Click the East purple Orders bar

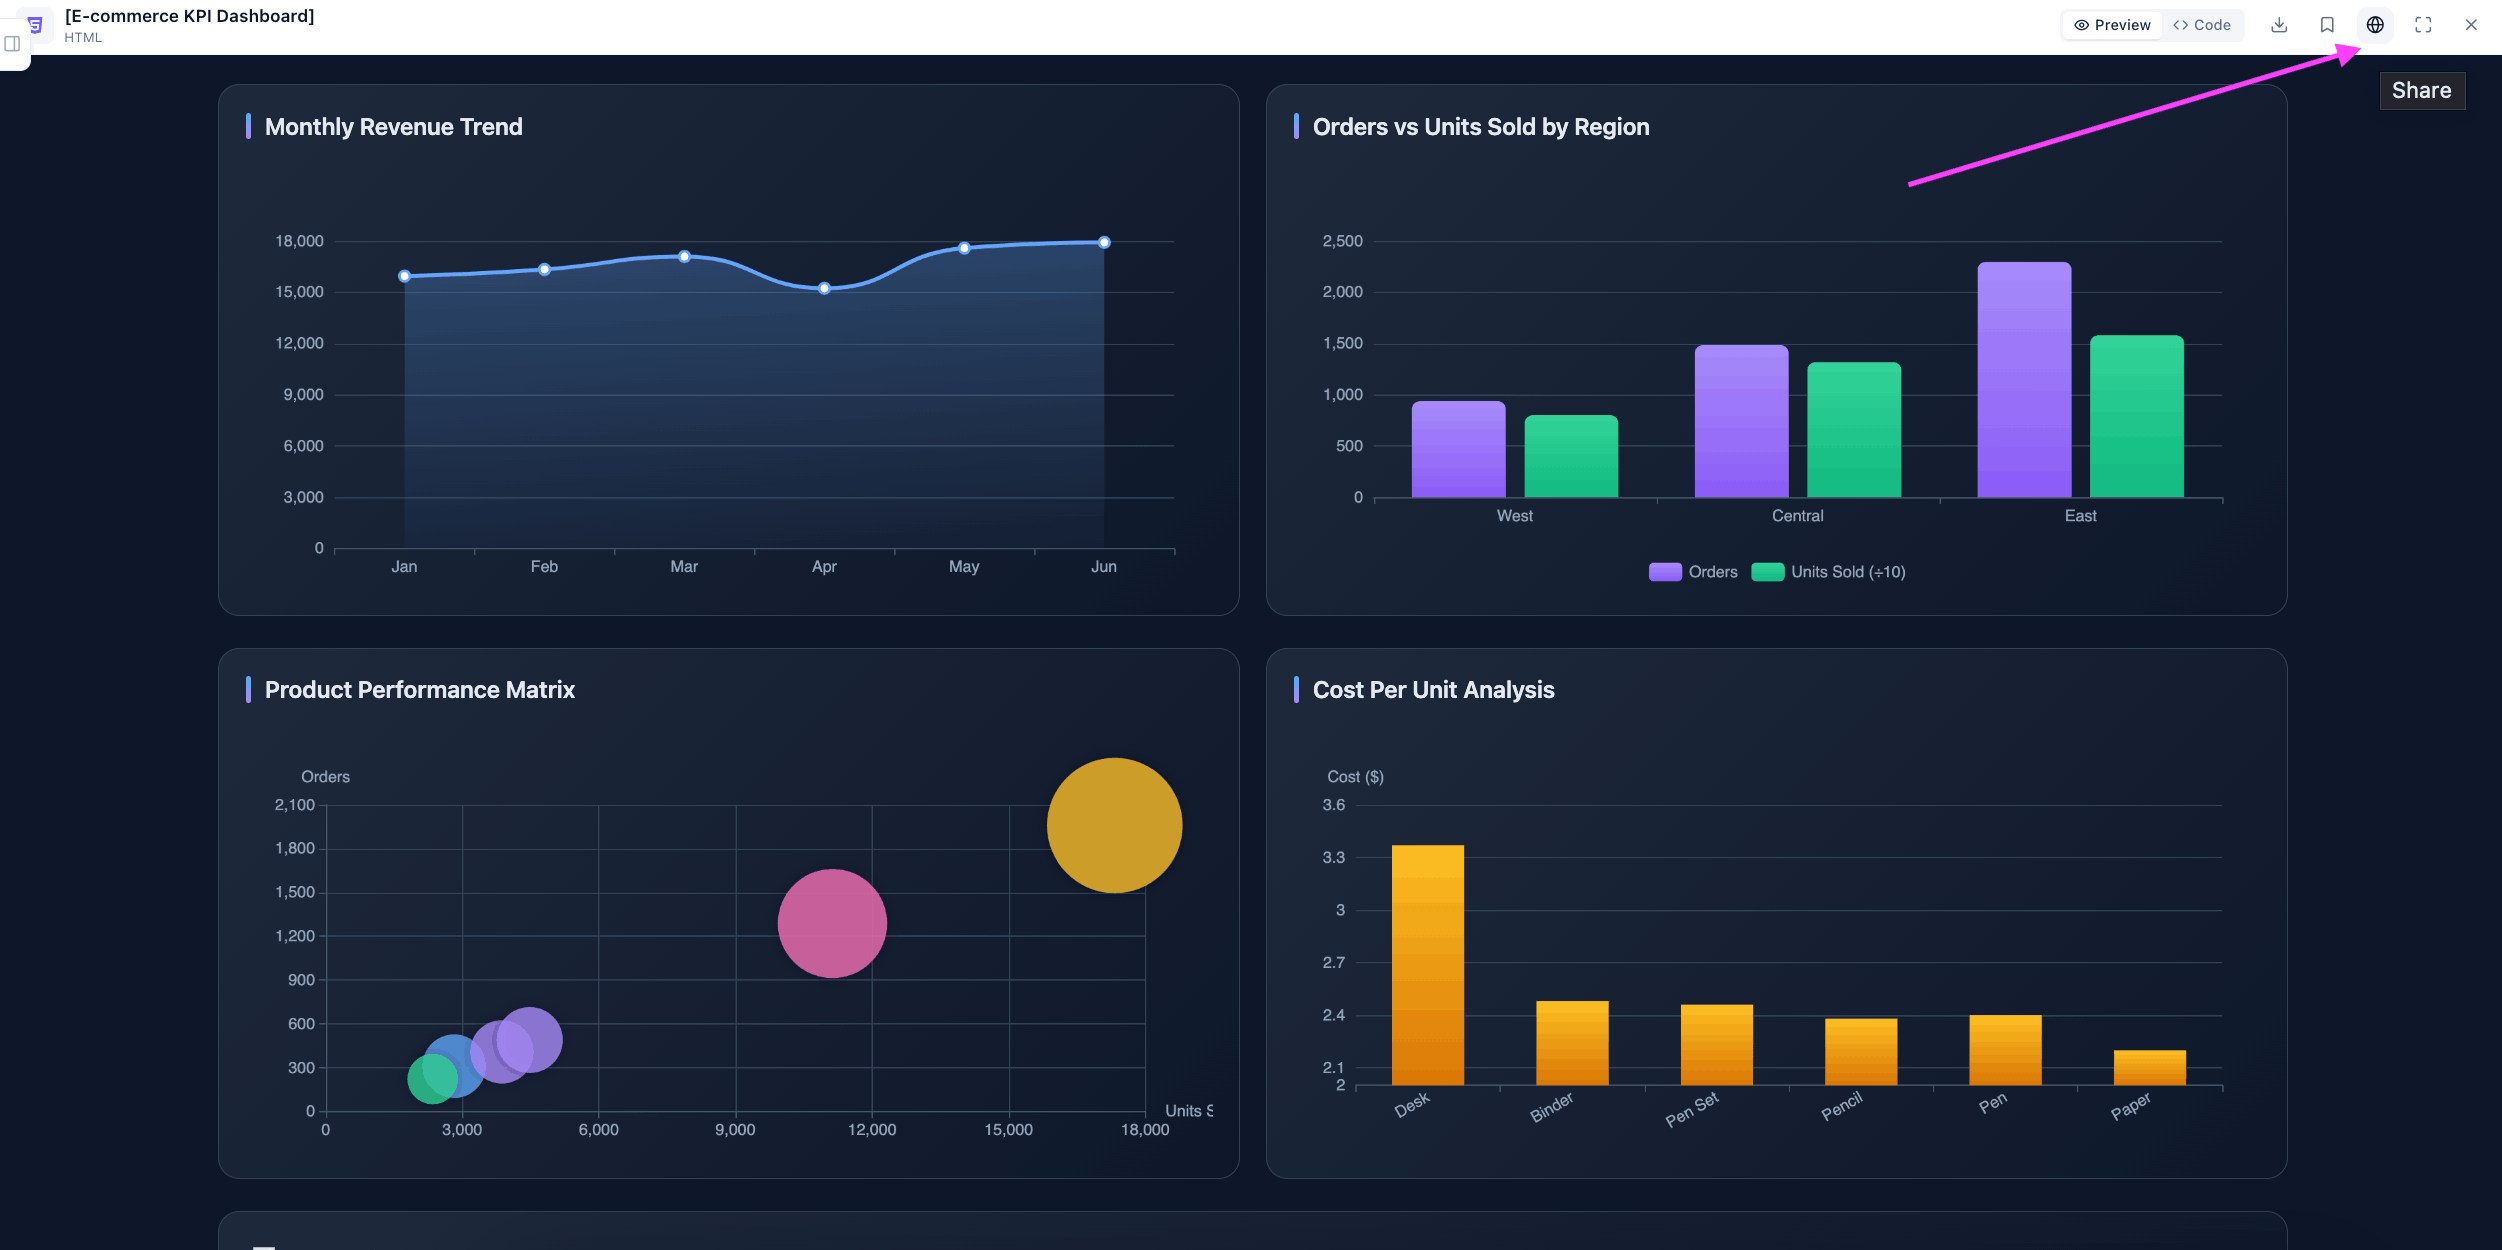tap(2024, 380)
